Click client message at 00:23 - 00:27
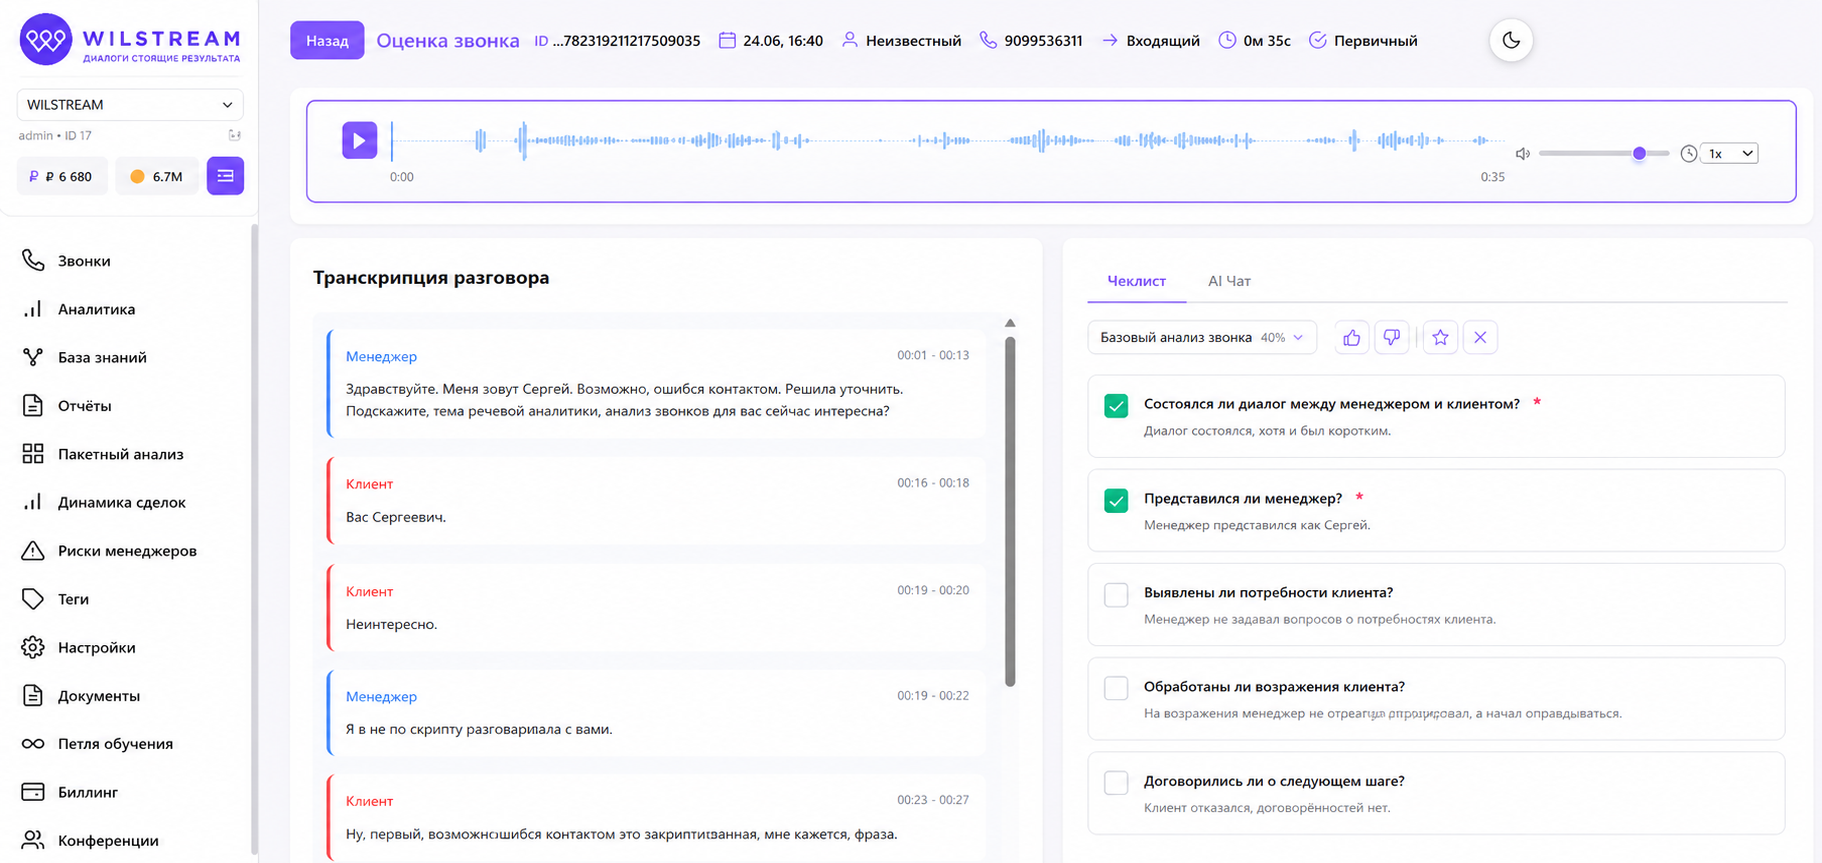 656,818
